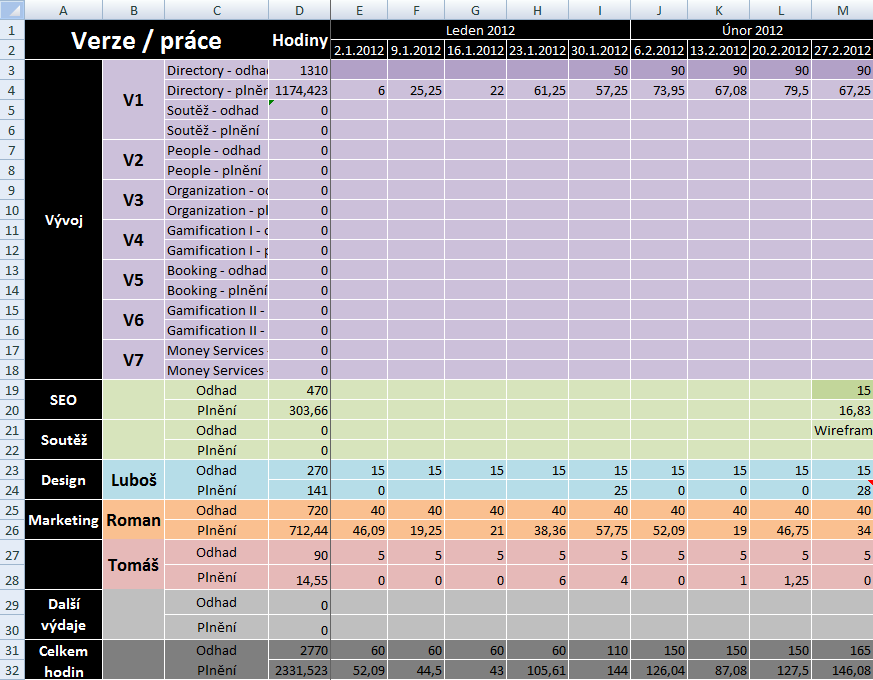Click the 'Roman' name cell
The image size is (873, 680).
134,520
